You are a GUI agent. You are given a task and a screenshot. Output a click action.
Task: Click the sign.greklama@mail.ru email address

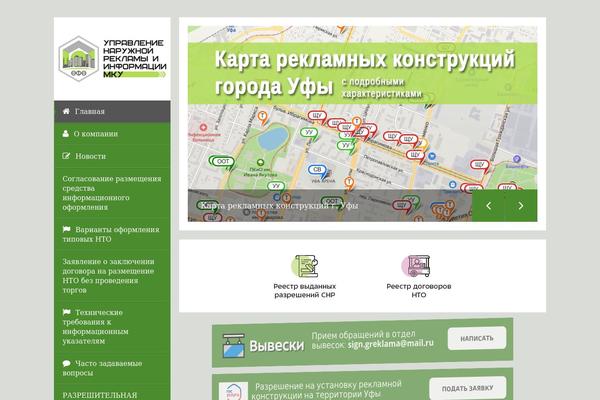pyautogui.click(x=391, y=344)
